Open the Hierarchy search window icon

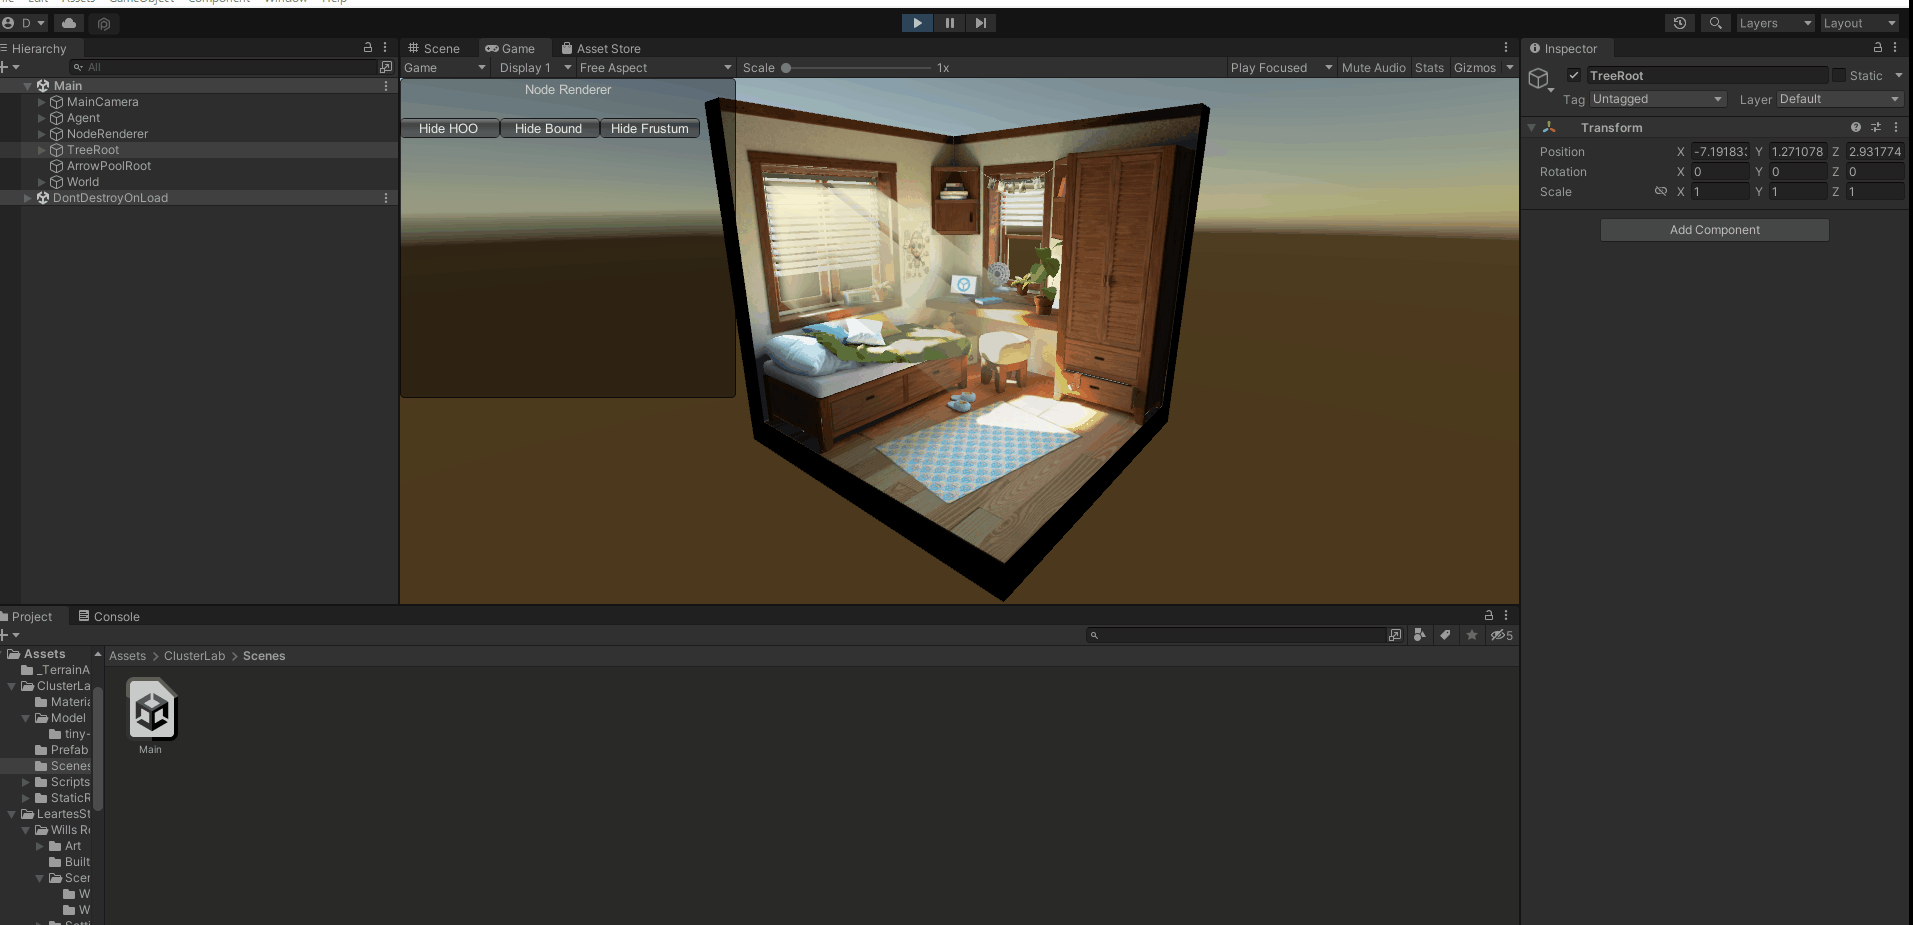click(386, 67)
